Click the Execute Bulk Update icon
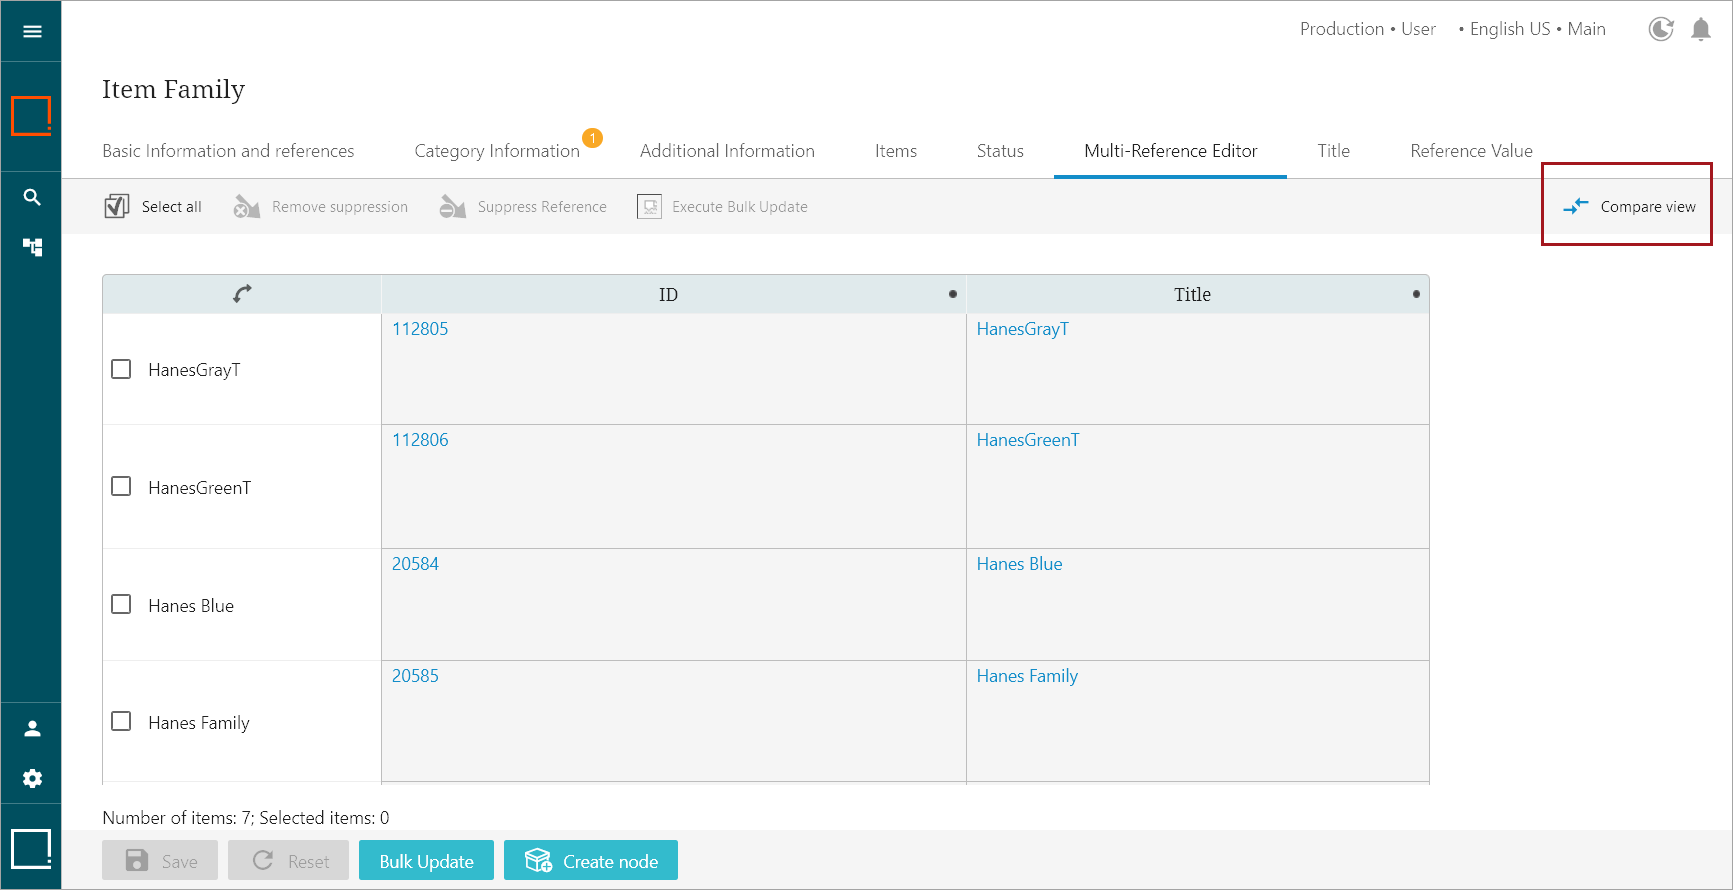Image resolution: width=1733 pixels, height=890 pixels. point(649,206)
